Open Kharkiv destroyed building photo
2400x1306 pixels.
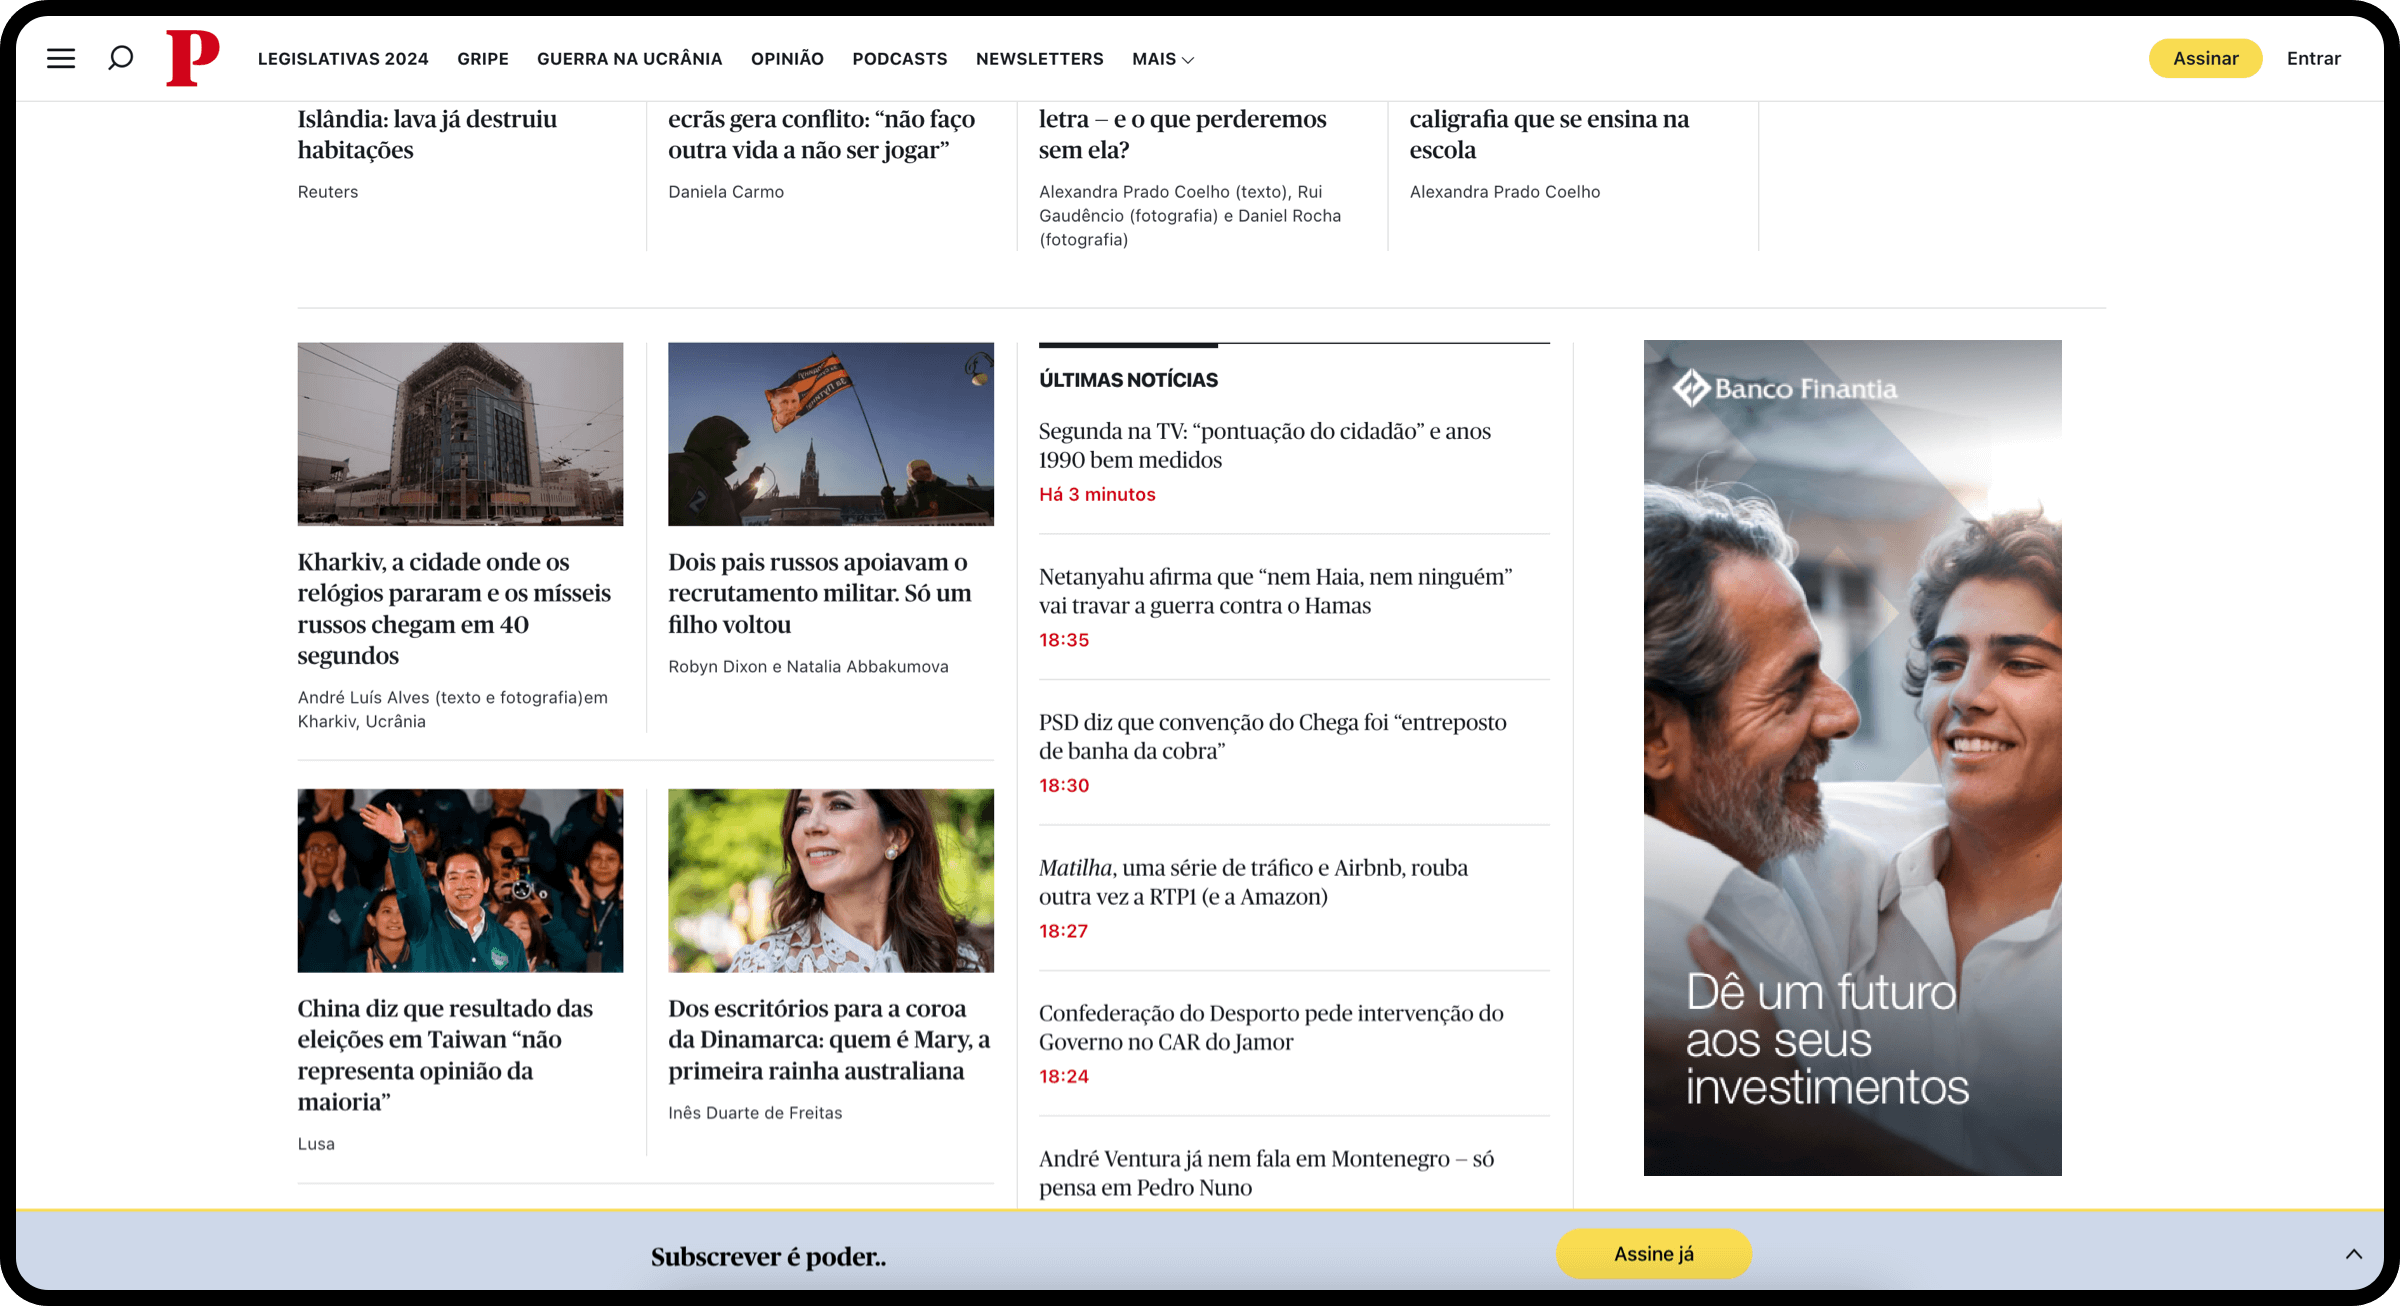pos(460,434)
